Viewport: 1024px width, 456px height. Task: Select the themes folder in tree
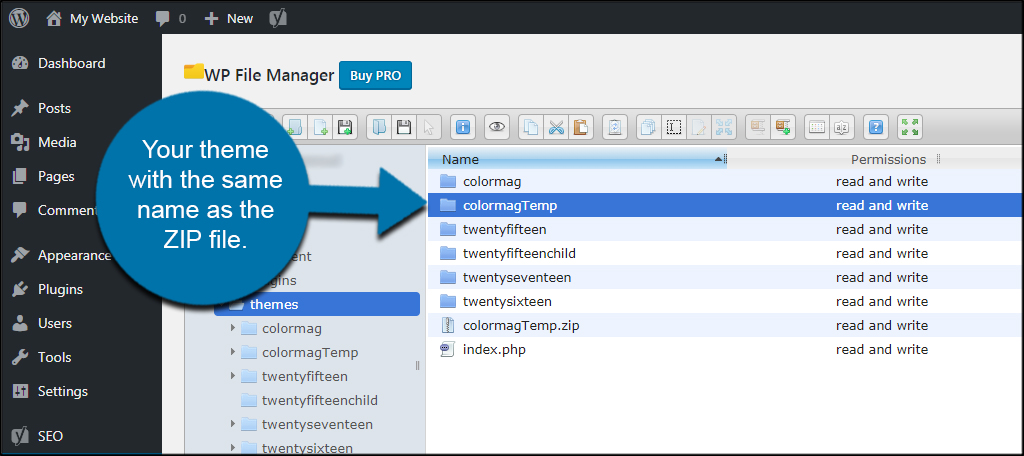click(317, 304)
